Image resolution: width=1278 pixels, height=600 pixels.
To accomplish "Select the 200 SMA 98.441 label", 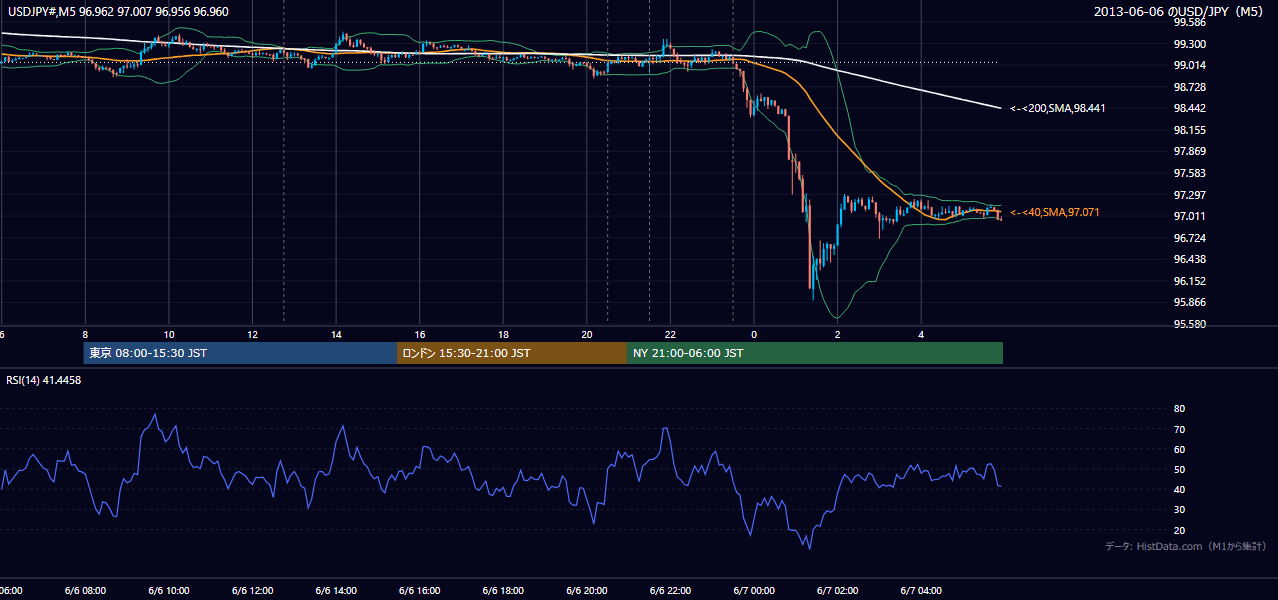I will coord(1057,108).
